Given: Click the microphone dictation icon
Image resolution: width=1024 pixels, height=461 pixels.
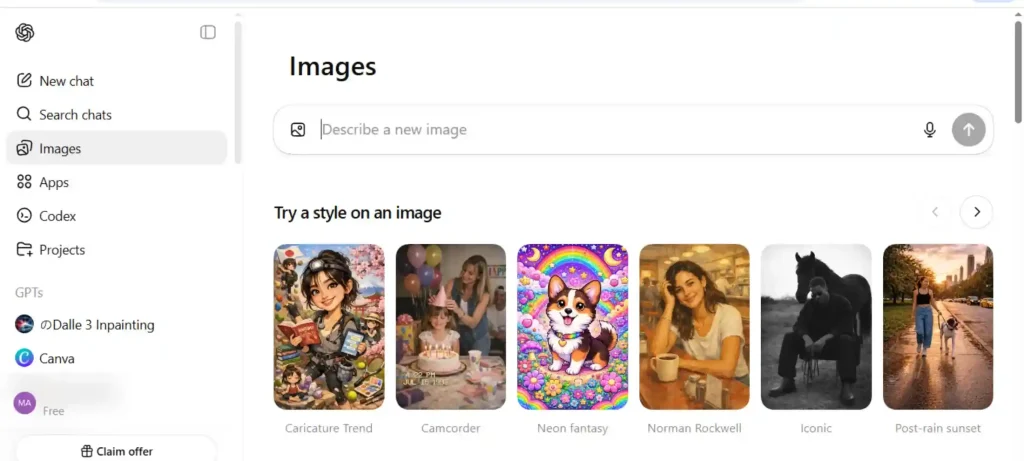Looking at the screenshot, I should [930, 130].
